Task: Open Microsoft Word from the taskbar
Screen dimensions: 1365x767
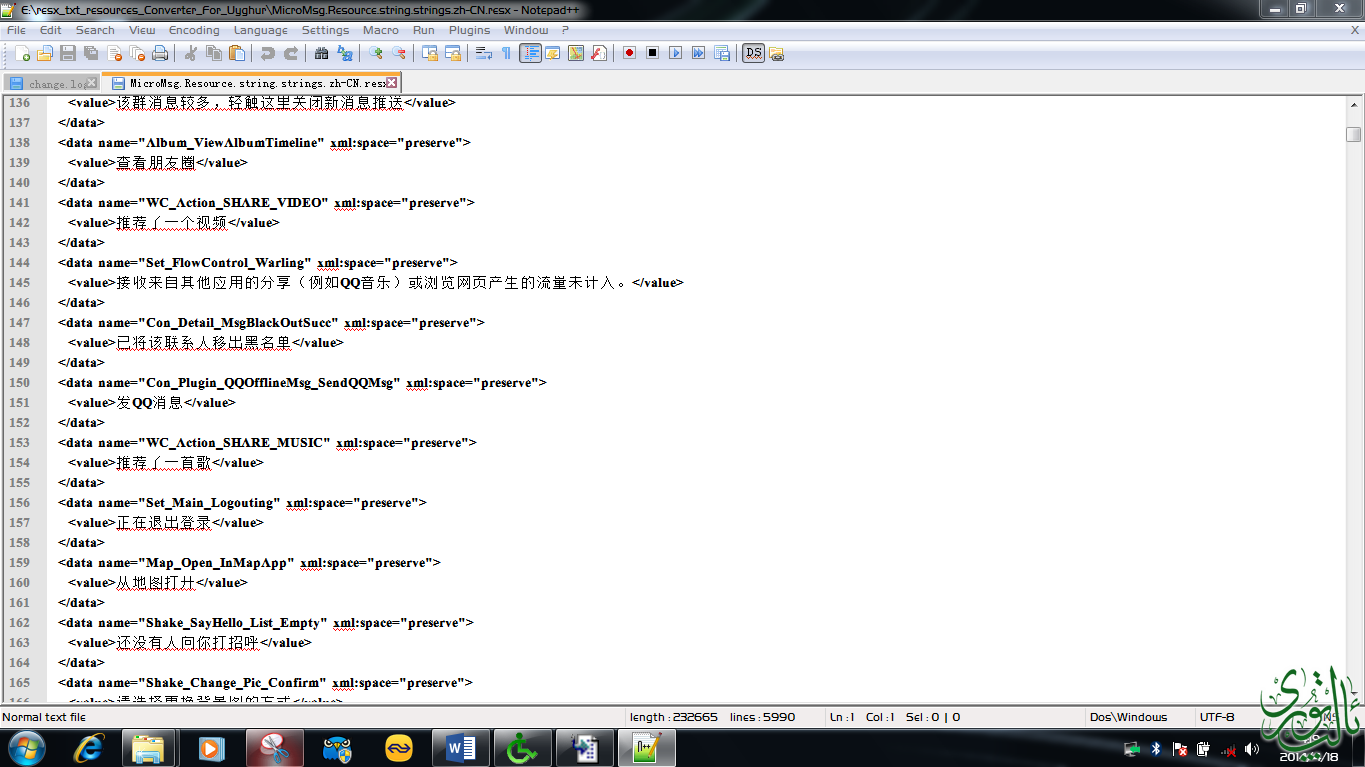Action: (461, 748)
